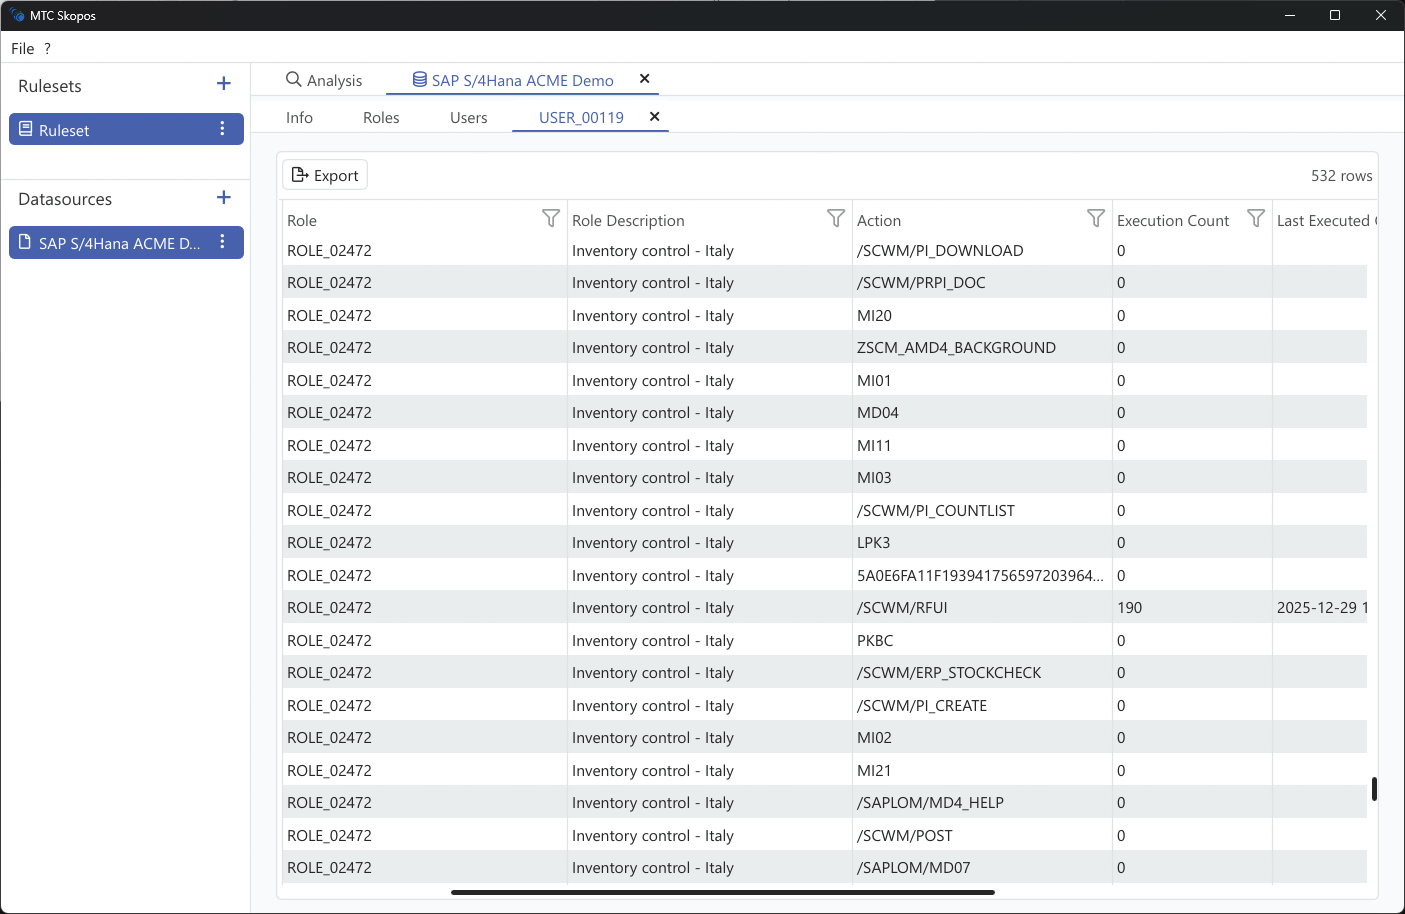Open the filter icon on the Role Description column

[836, 218]
